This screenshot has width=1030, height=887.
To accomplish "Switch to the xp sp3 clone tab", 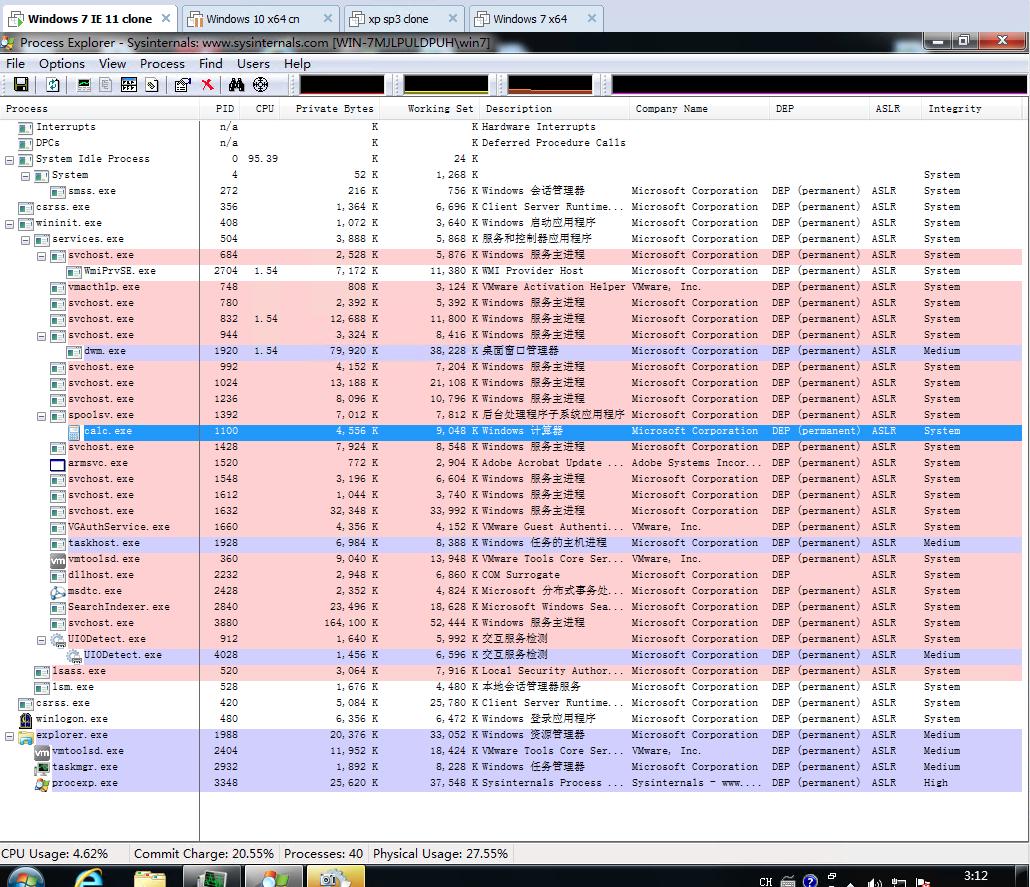I will (403, 19).
